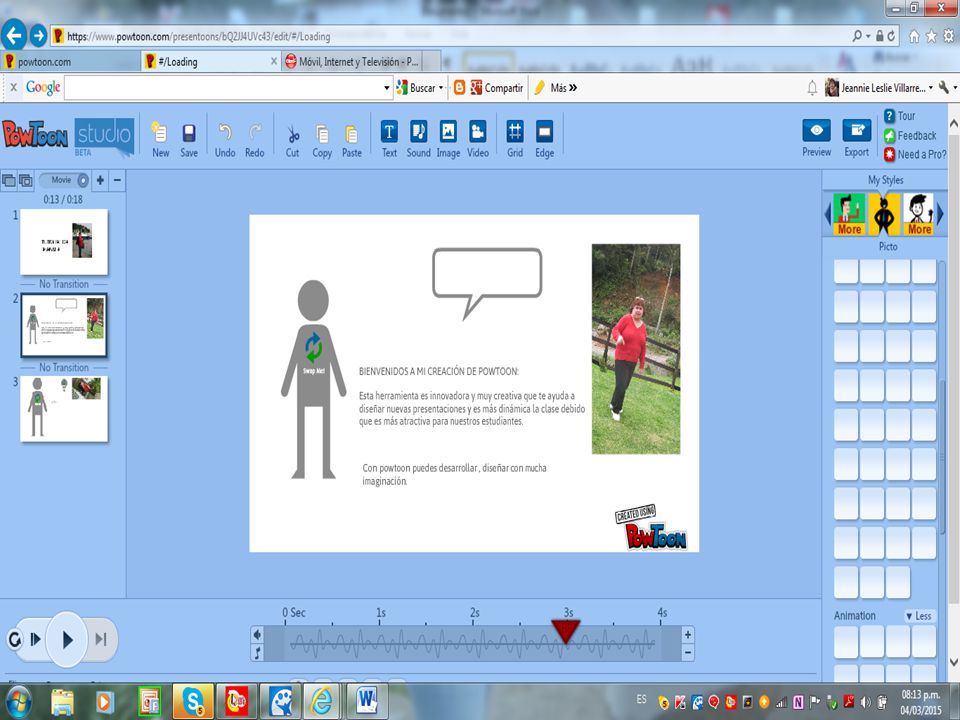This screenshot has height=720, width=960.
Task: Click the Windows Start button
Action: point(19,702)
